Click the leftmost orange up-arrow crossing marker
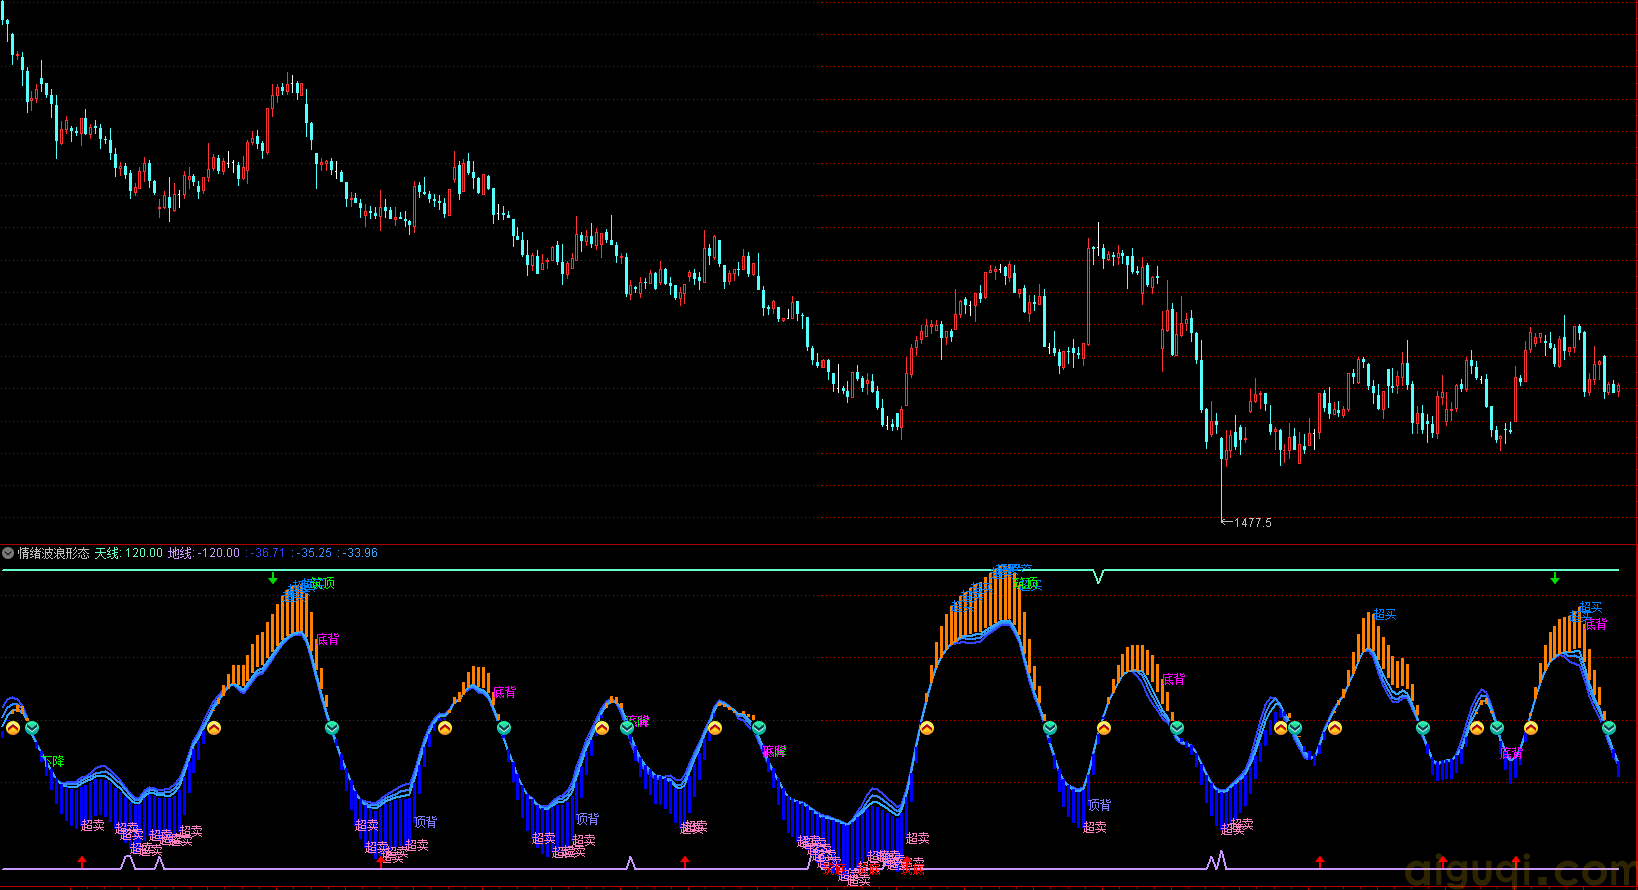 13,728
